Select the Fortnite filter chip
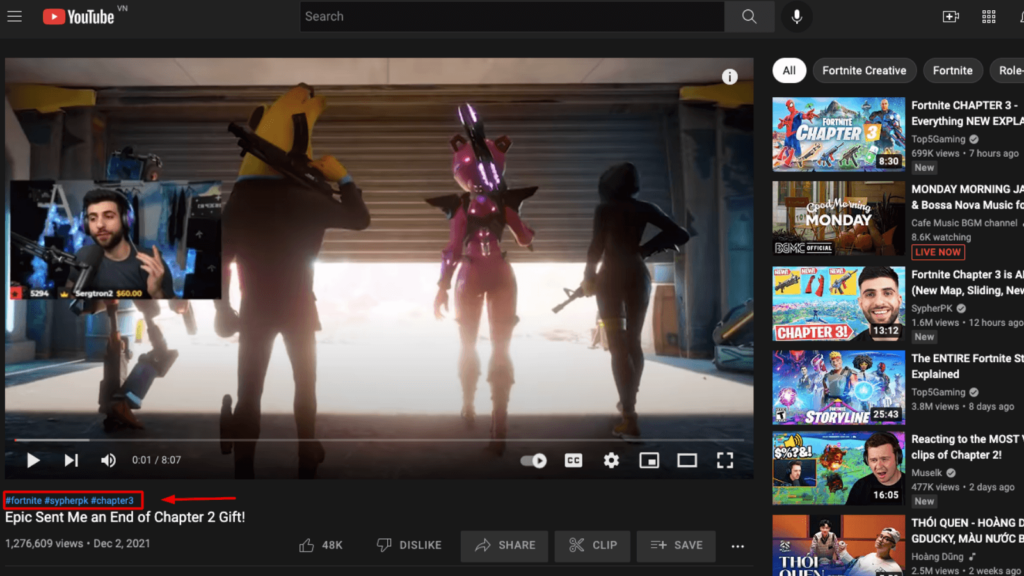Screen dimensions: 1024x576 pyautogui.click(x=953, y=71)
